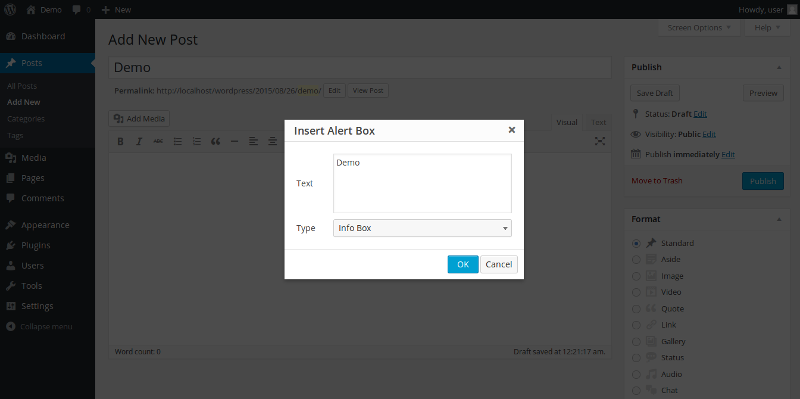The width and height of the screenshot is (800, 399).
Task: Click OK in the Insert Alert Box dialog
Action: click(463, 264)
